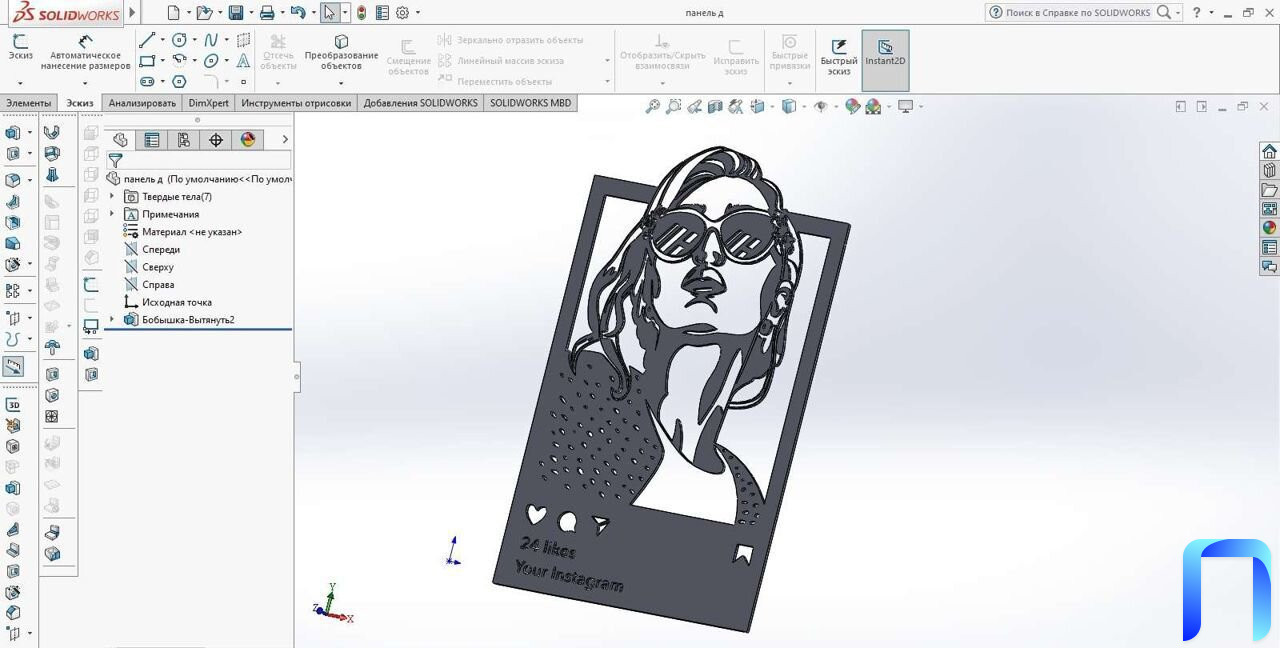
Task: Expand the Бобышка-Вытянуть2 feature
Action: 112,320
